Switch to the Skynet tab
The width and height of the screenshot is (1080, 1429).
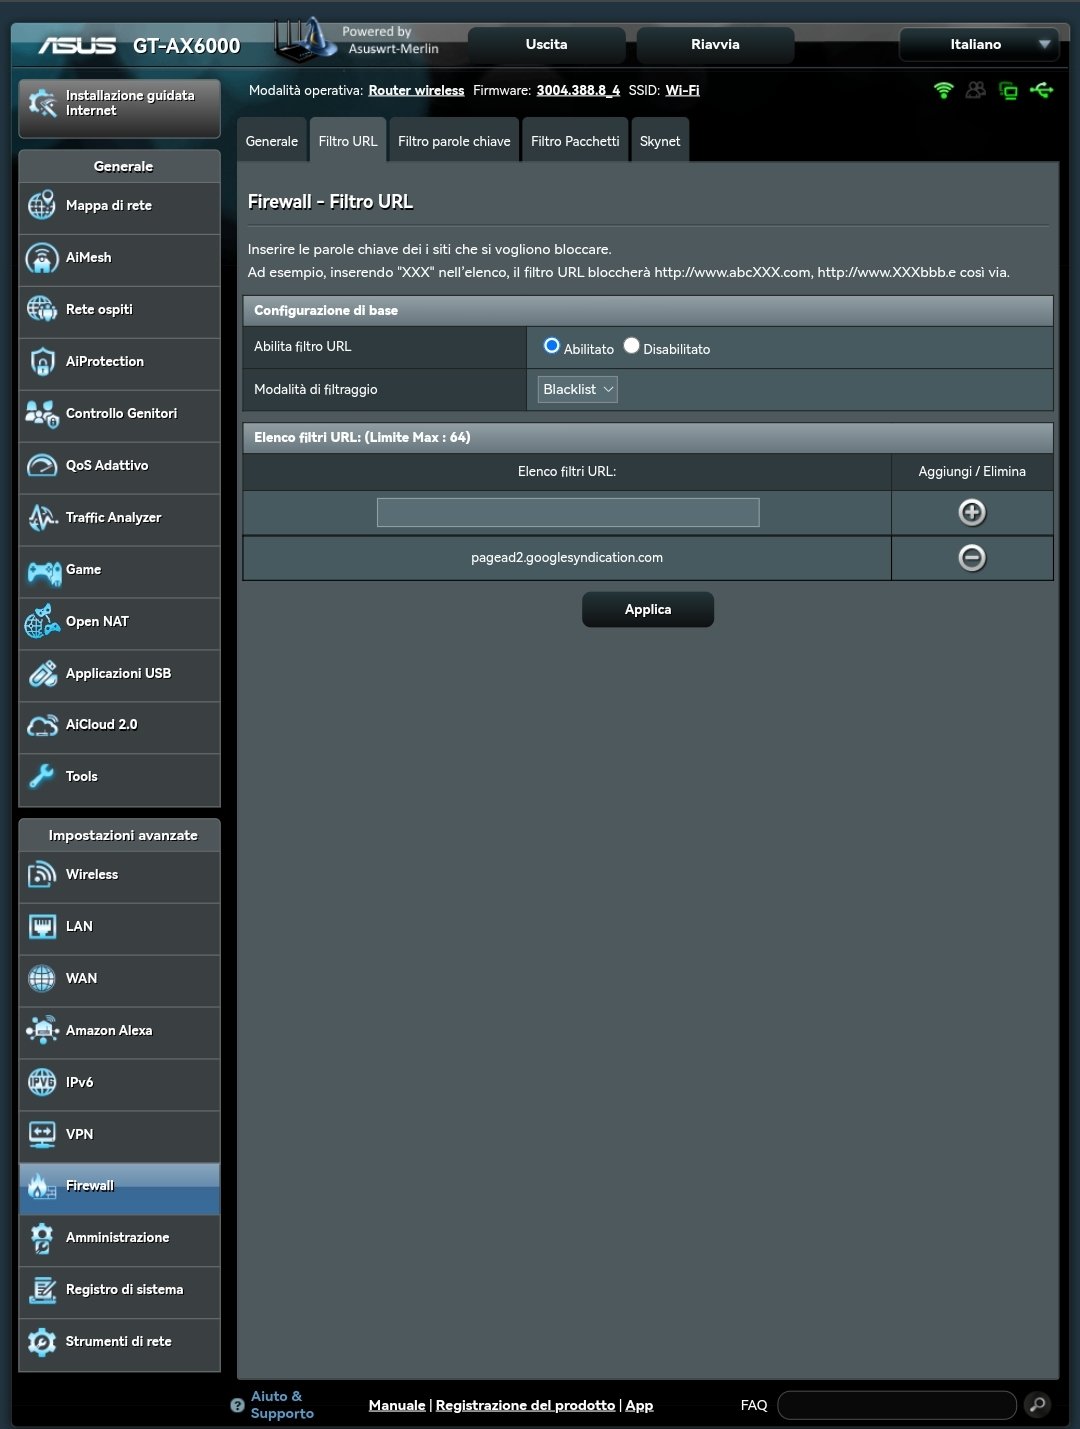coord(659,142)
